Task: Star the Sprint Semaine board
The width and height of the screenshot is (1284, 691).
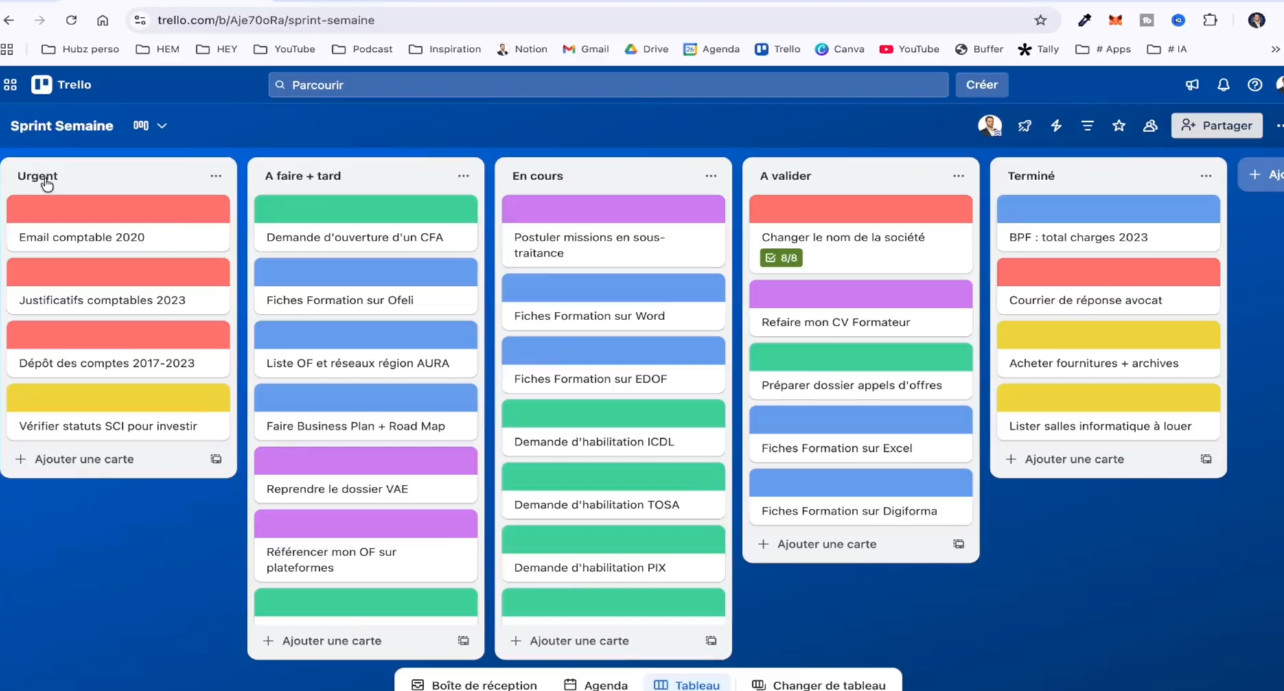Action: coord(1119,126)
